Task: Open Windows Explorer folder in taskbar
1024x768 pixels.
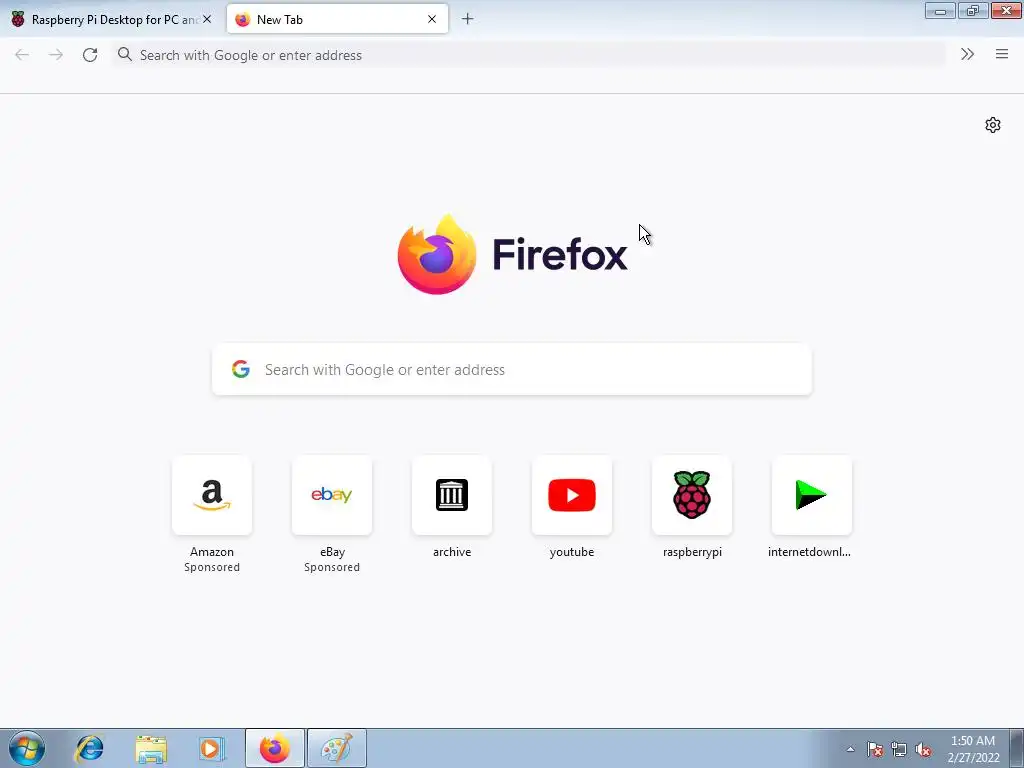Action: [151, 749]
